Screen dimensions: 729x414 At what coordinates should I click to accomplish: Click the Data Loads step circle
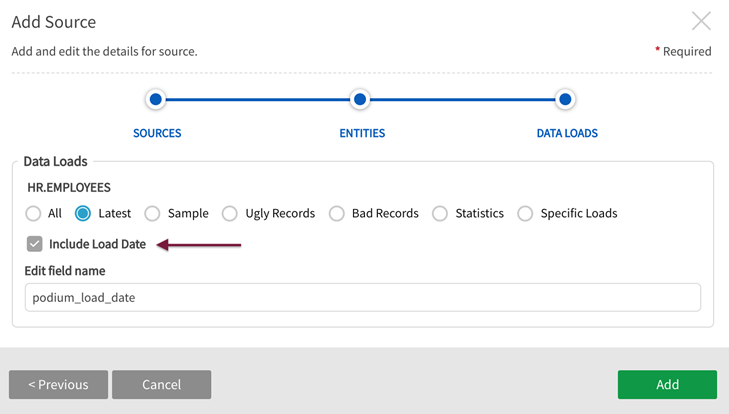click(565, 99)
